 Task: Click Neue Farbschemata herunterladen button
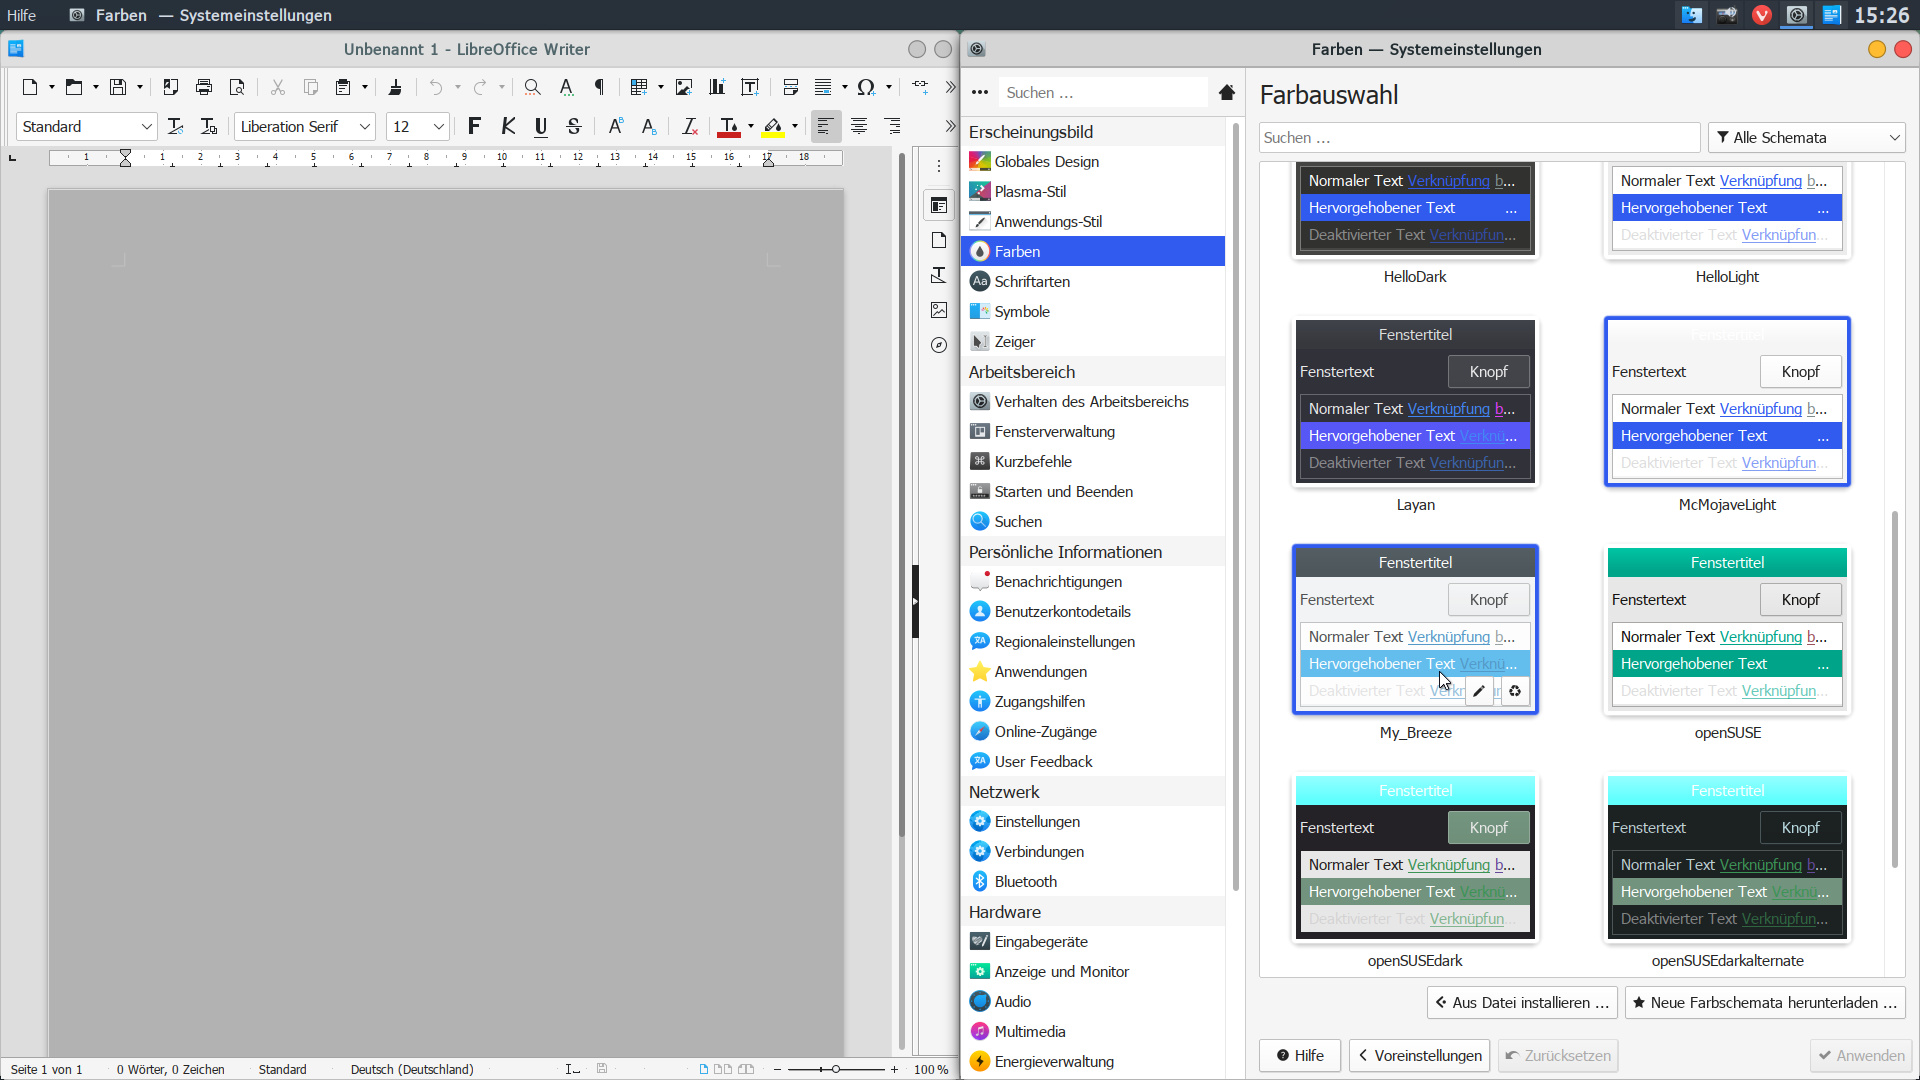(1765, 1002)
